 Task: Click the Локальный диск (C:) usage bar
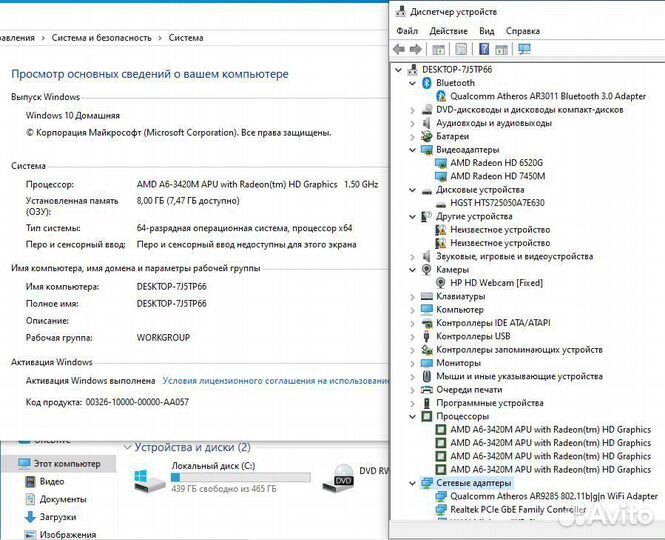click(x=240, y=478)
